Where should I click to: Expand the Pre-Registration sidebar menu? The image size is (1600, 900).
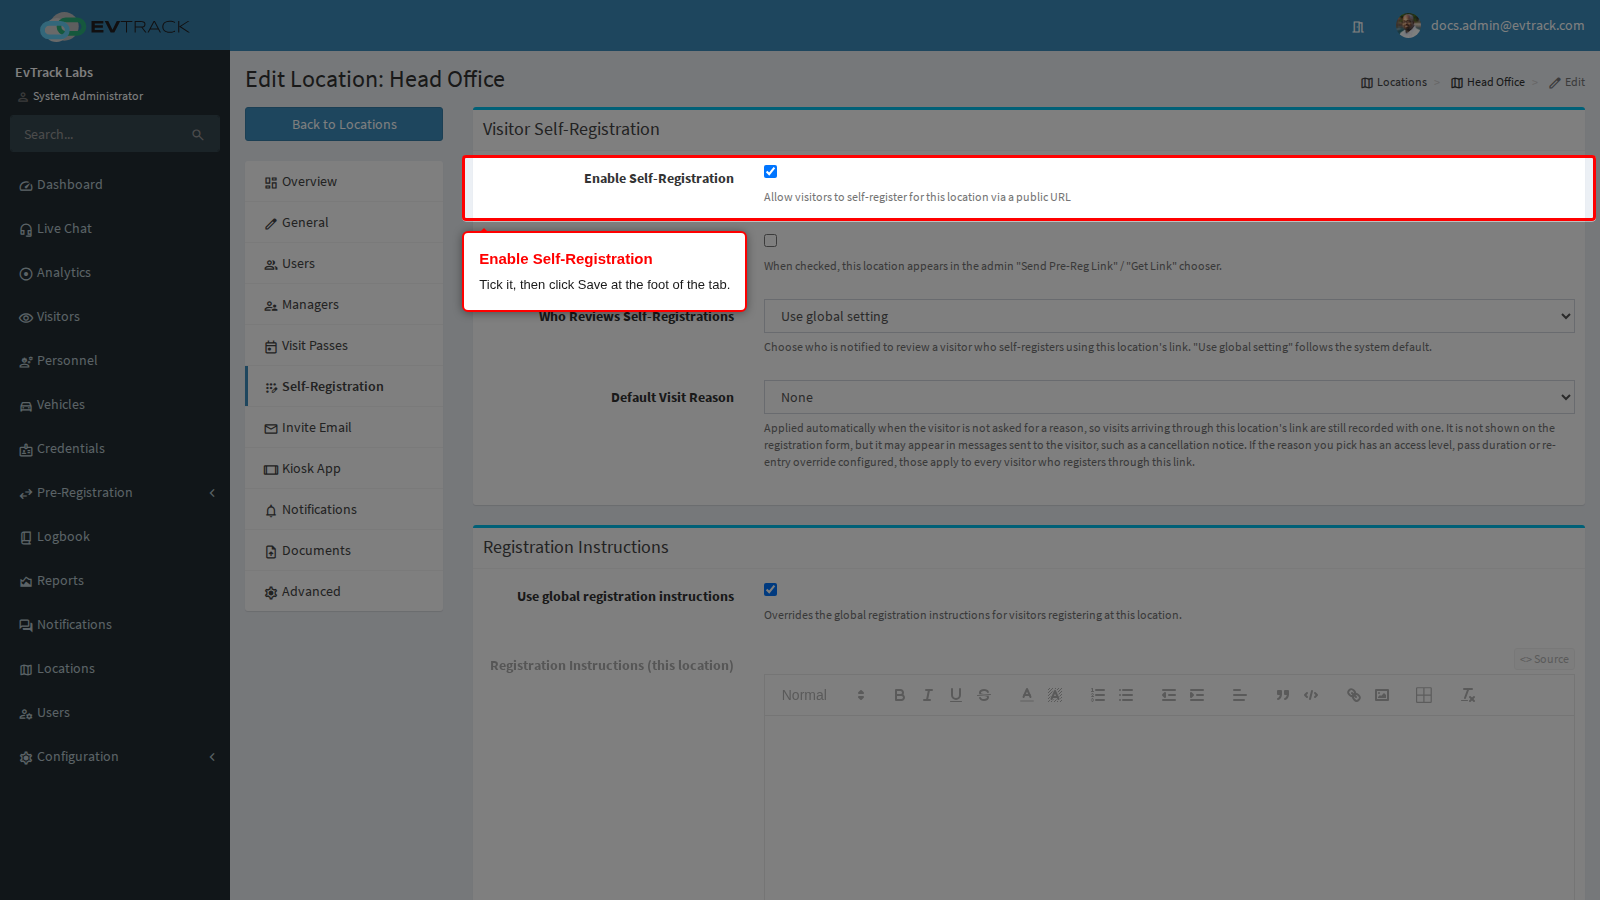(x=115, y=493)
